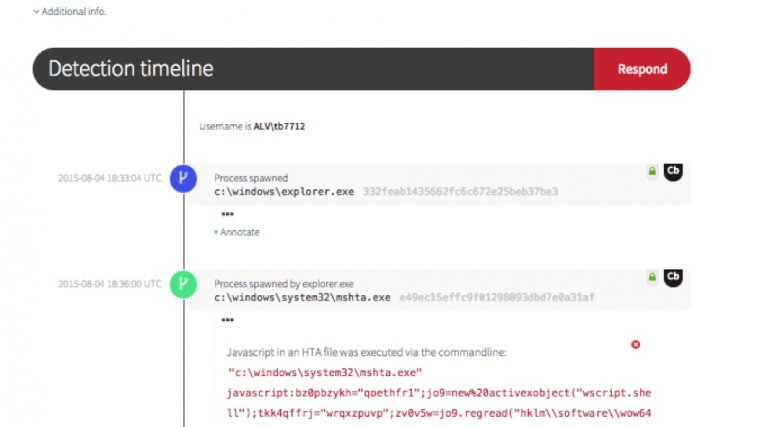Image resolution: width=765 pixels, height=427 pixels.
Task: Click the 18:33:04 UTC timestamp
Action: click(x=109, y=179)
